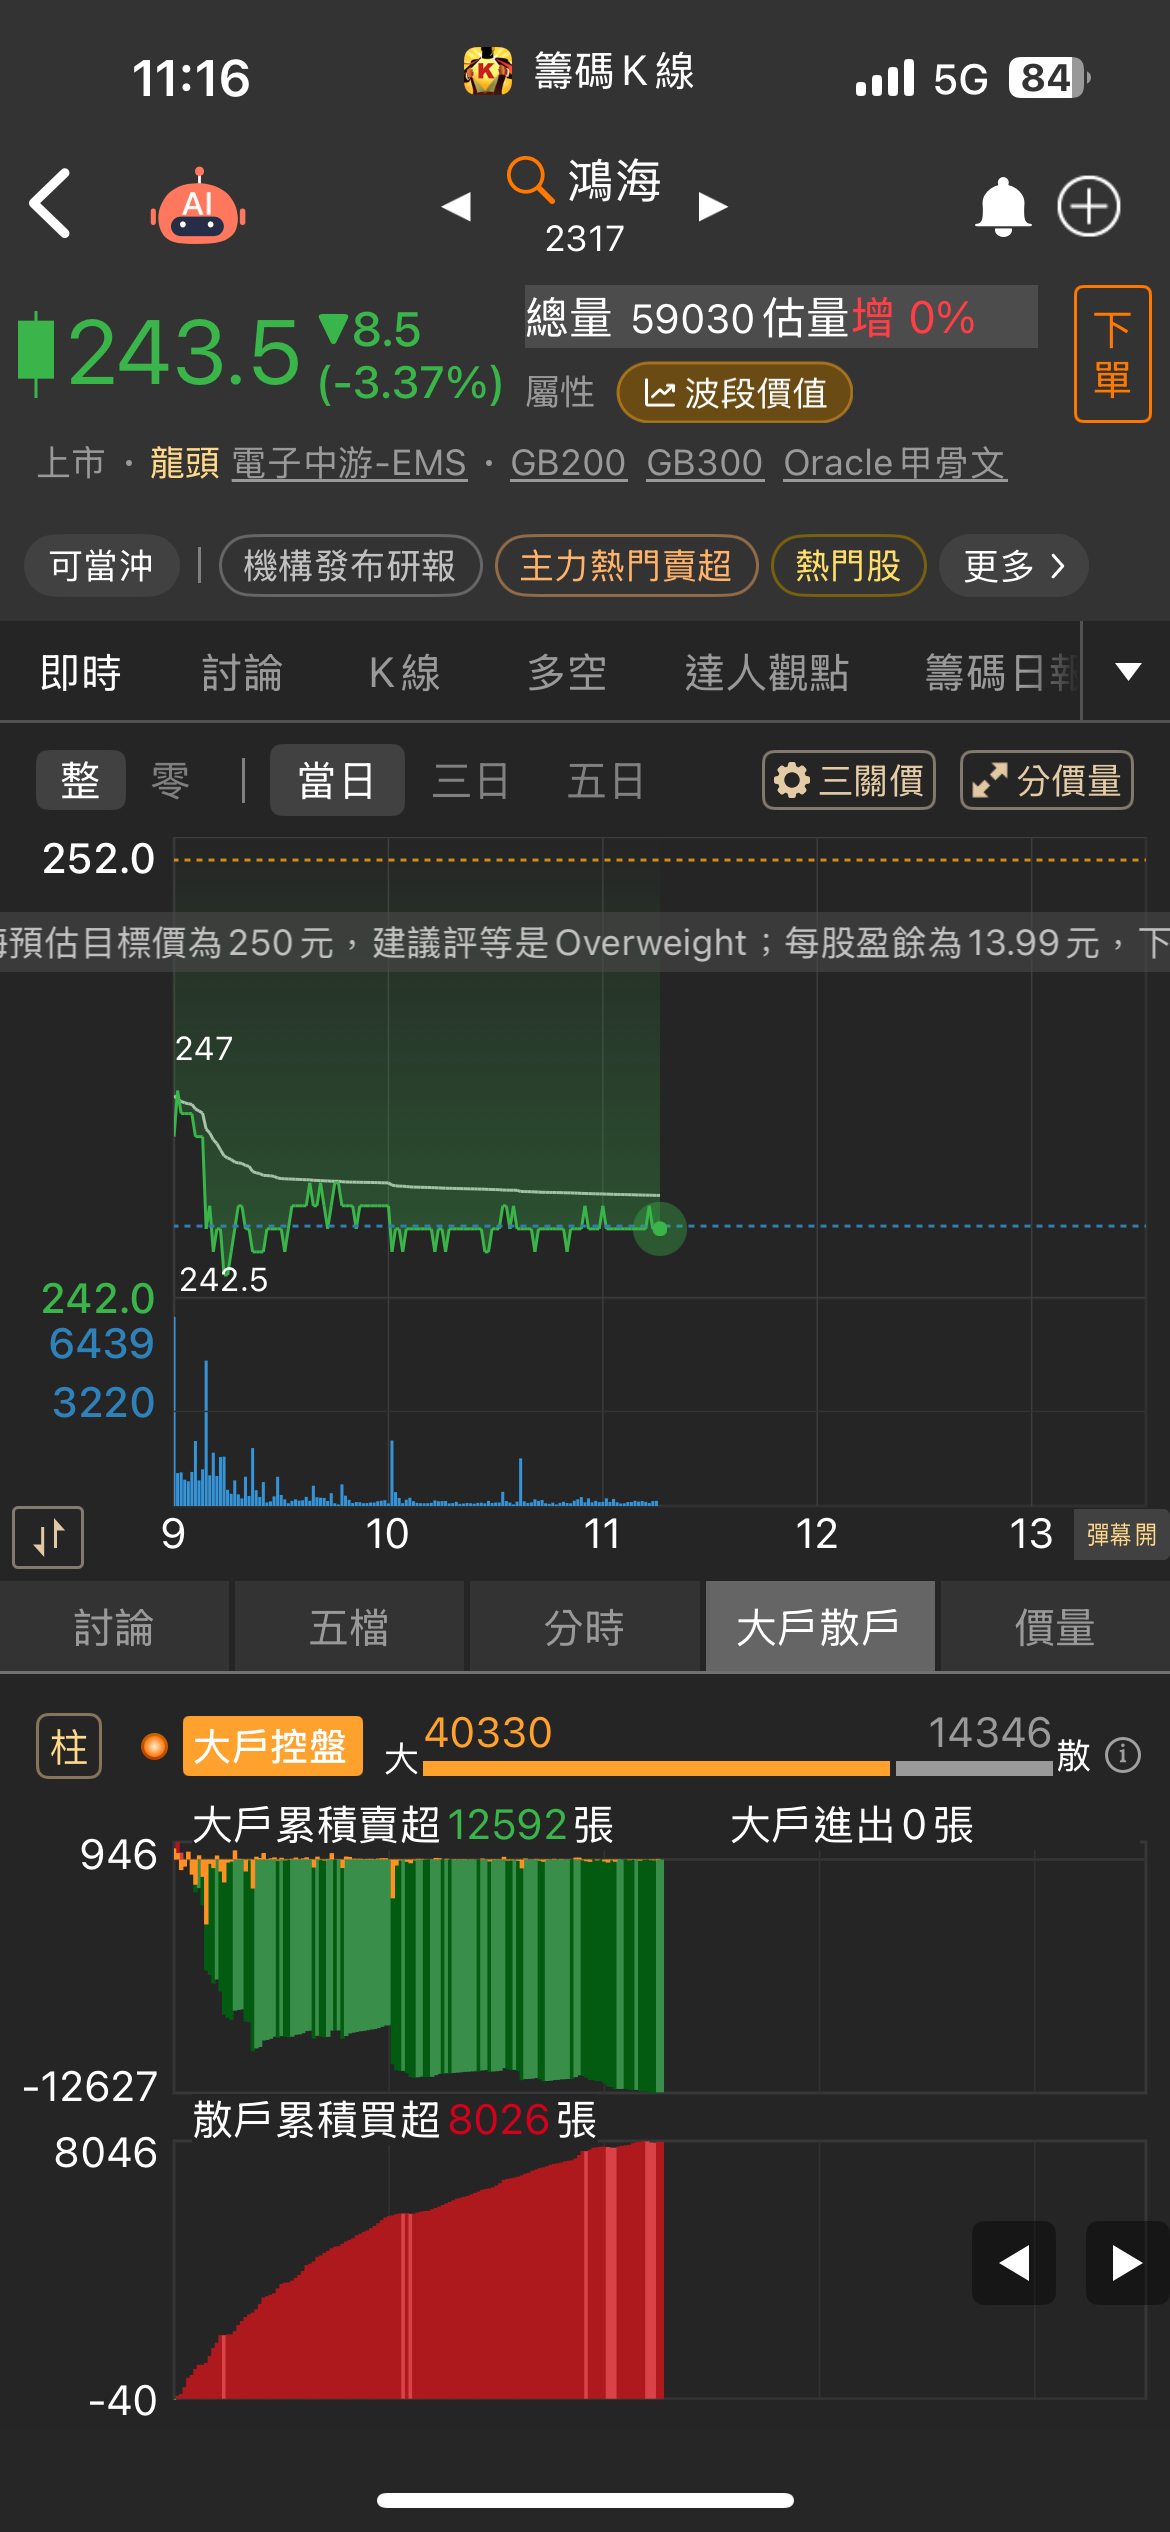This screenshot has height=2532, width=1170.
Task: Tap the stock code 2317
Action: point(585,239)
